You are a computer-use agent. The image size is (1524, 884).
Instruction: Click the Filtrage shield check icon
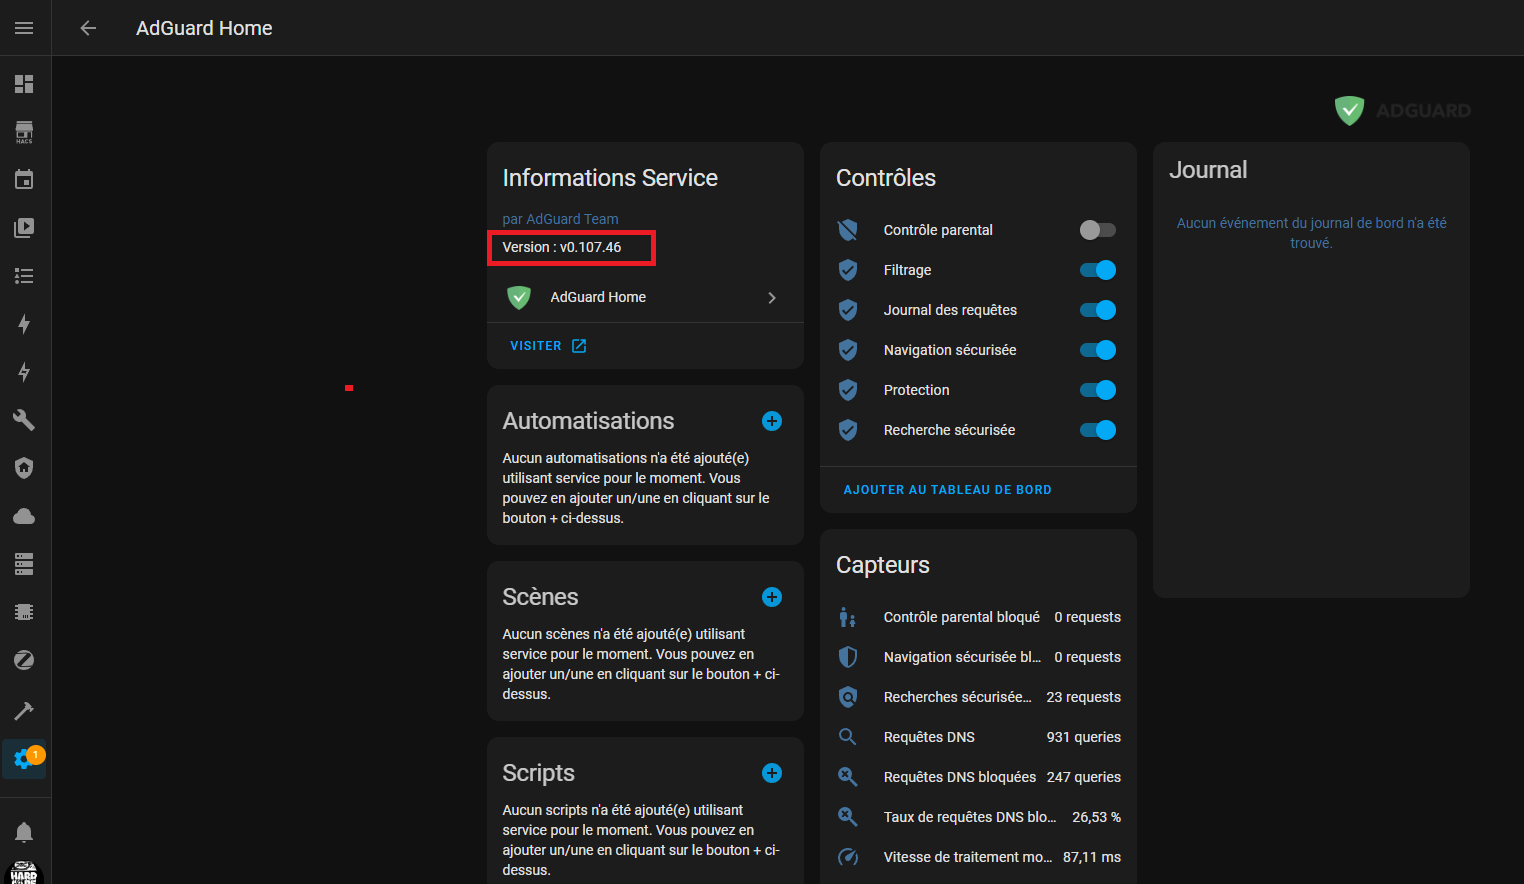(848, 270)
